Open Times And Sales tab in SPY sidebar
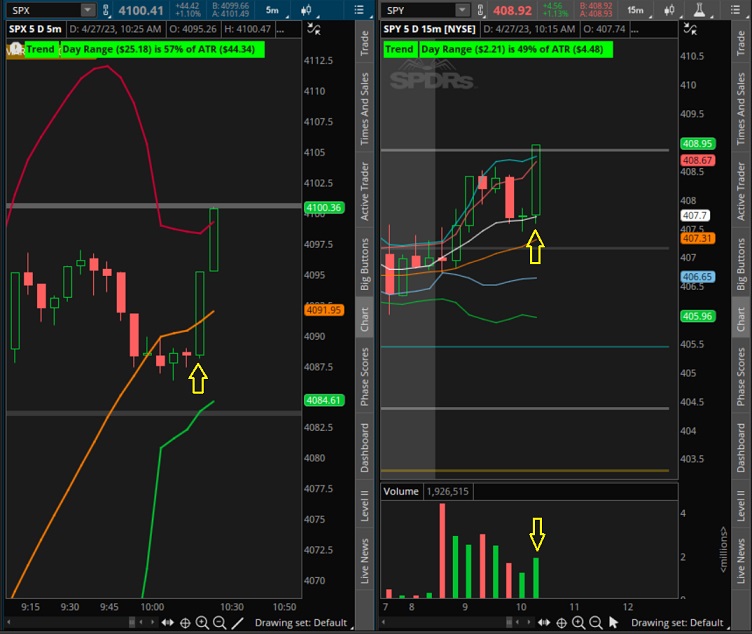Image resolution: width=752 pixels, height=634 pixels. (741, 108)
